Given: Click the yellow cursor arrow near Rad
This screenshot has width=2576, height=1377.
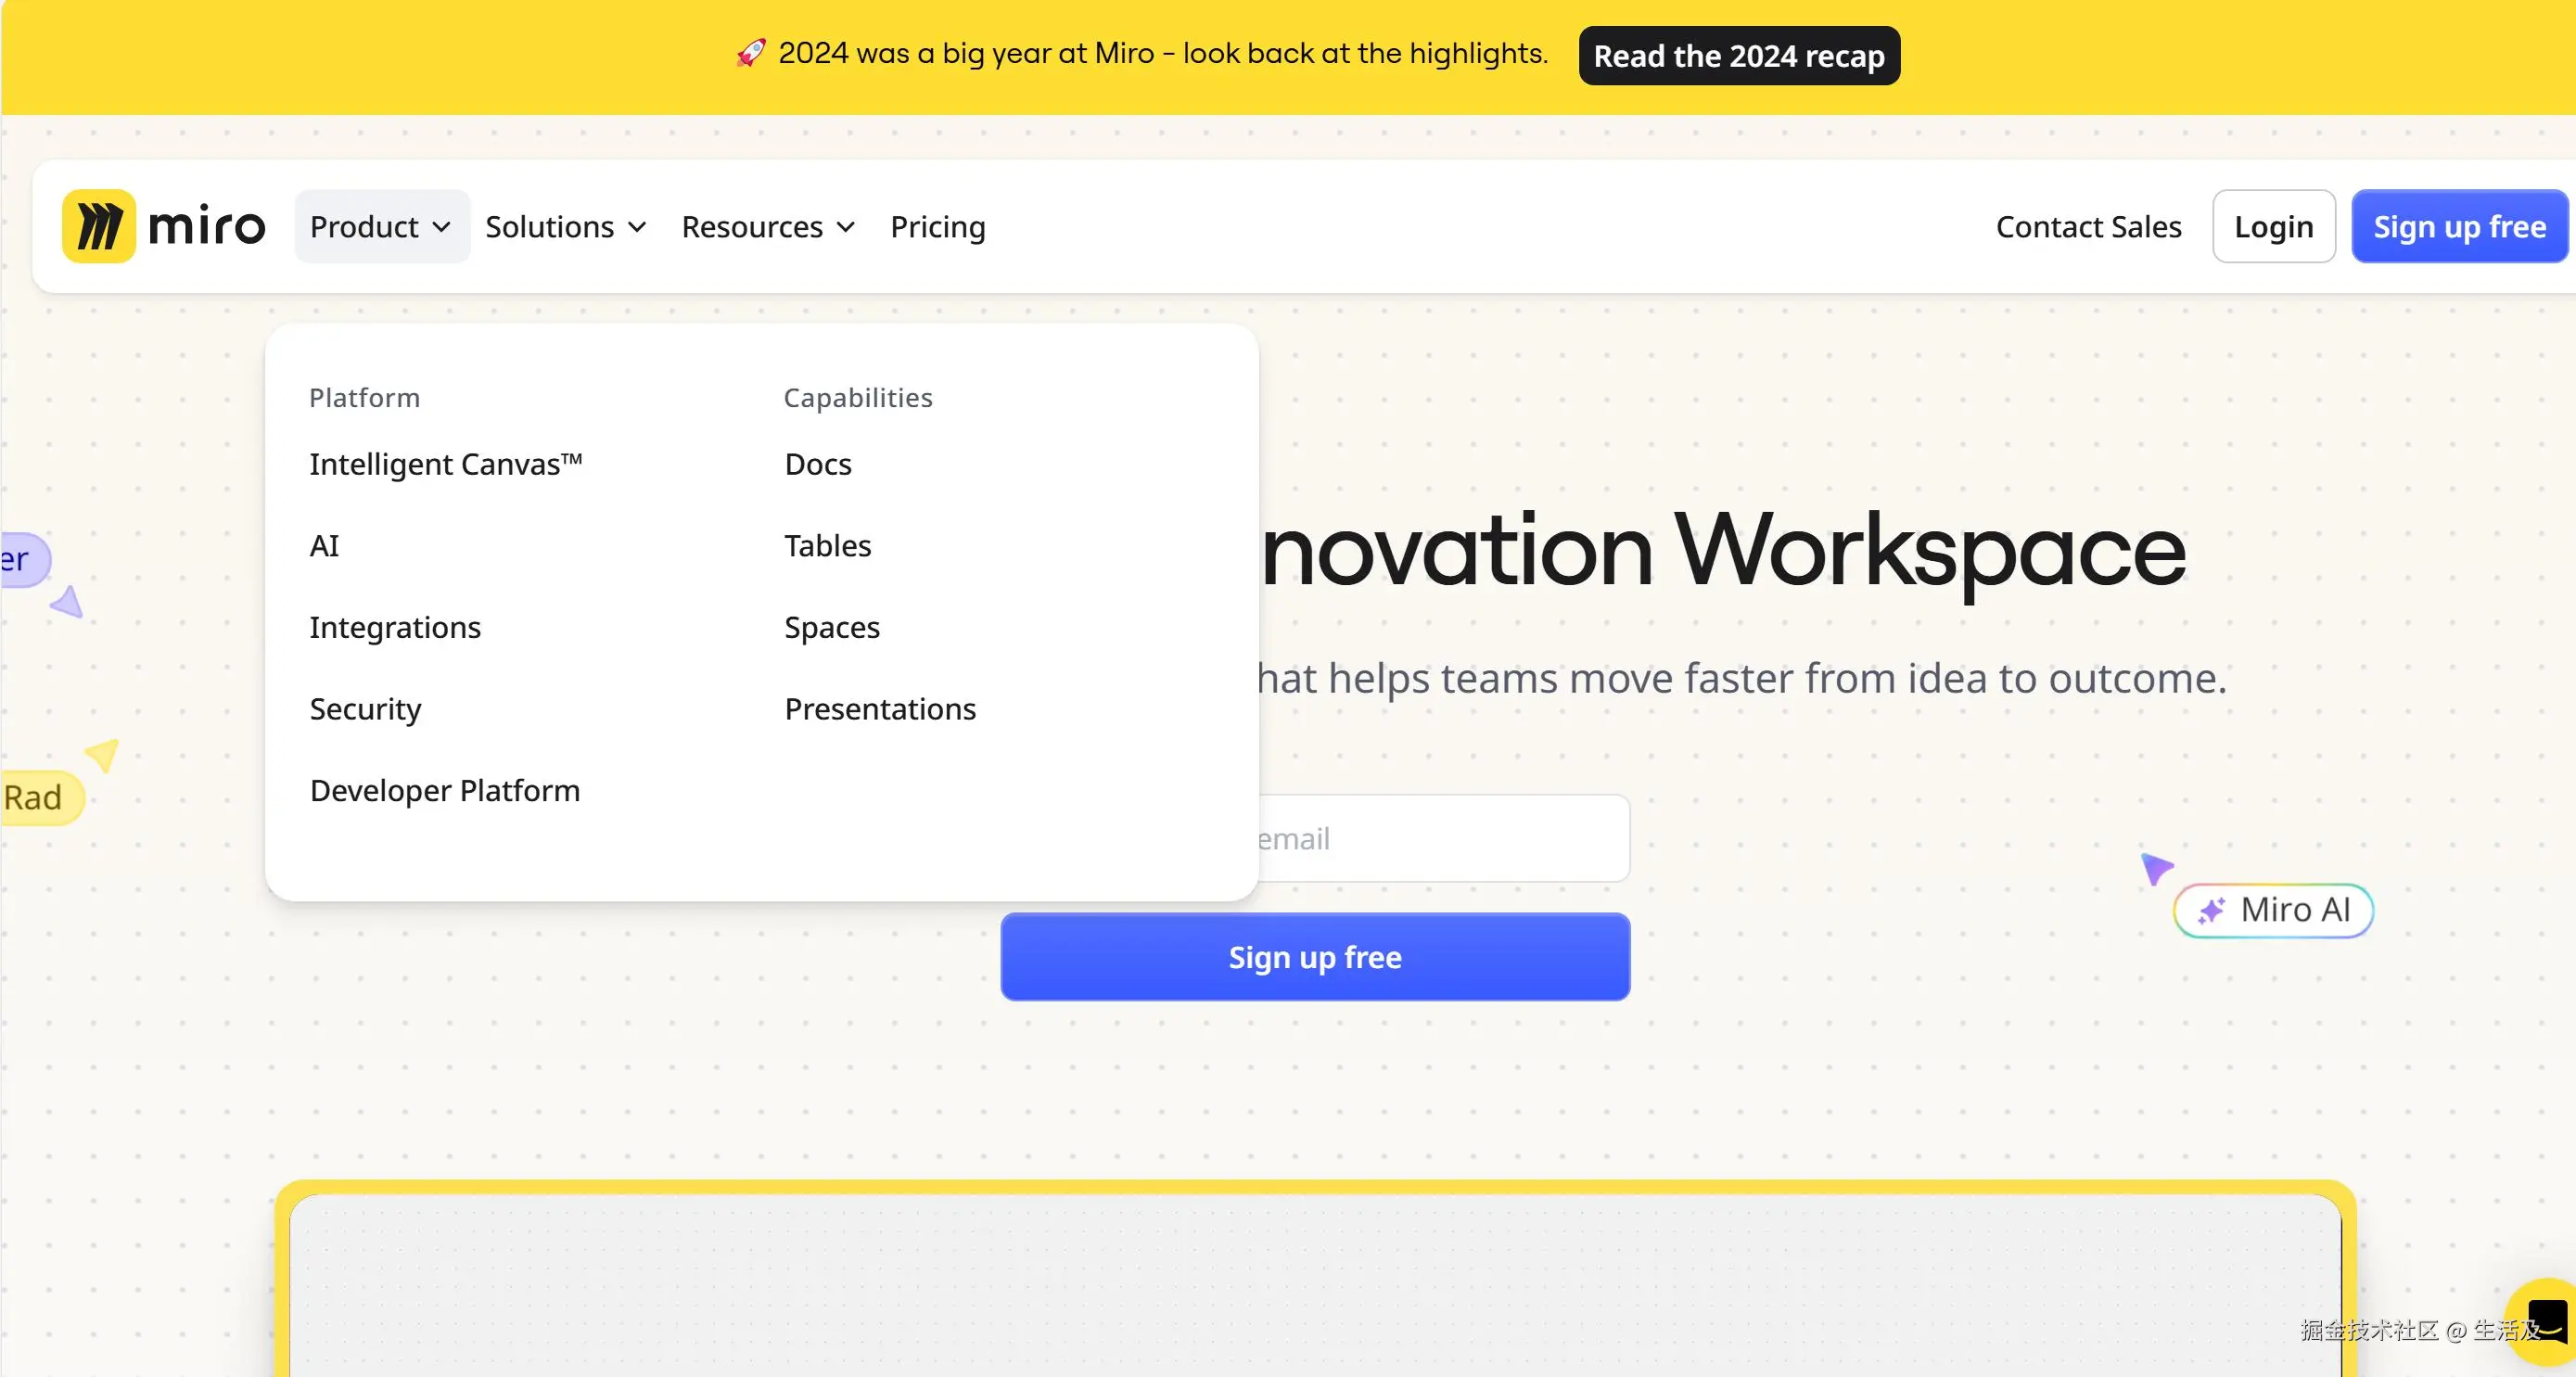Looking at the screenshot, I should [102, 754].
